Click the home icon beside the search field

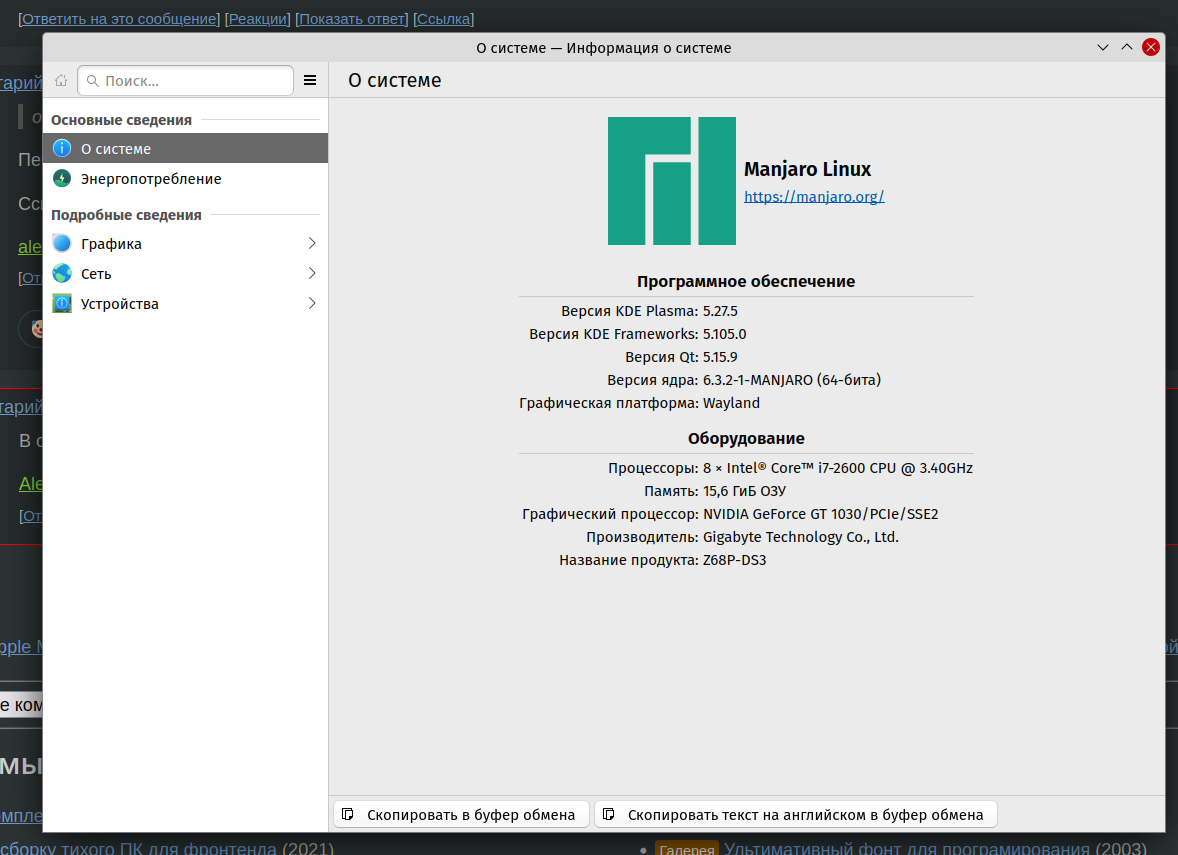tap(61, 80)
